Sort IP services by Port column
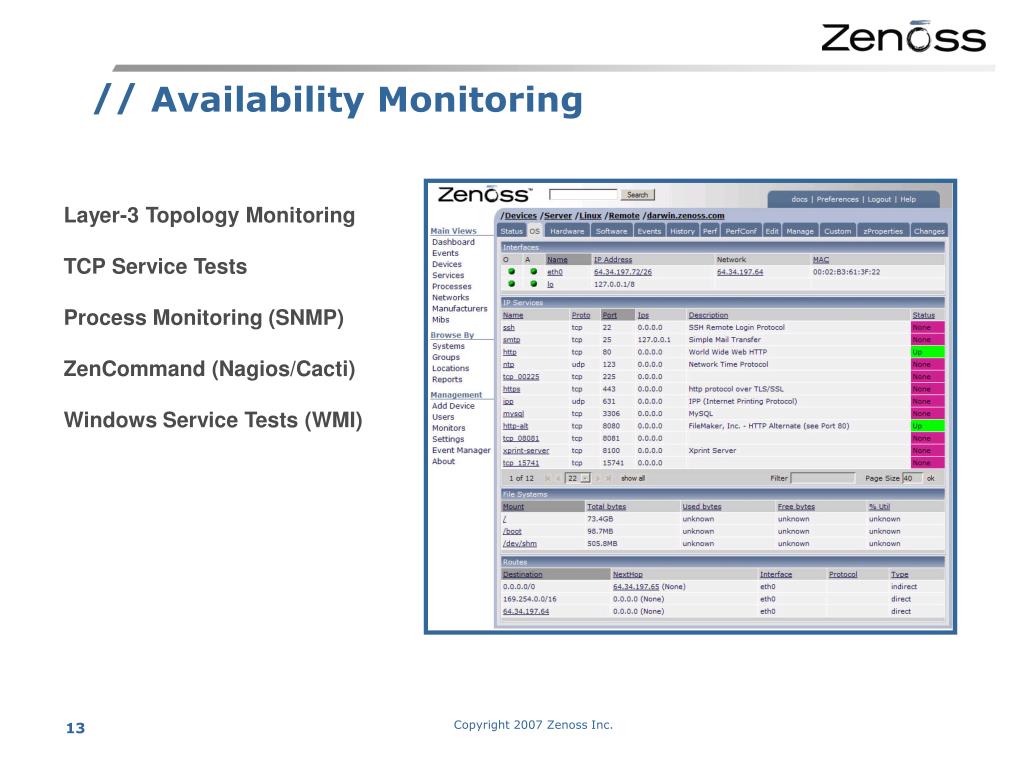 [609, 315]
